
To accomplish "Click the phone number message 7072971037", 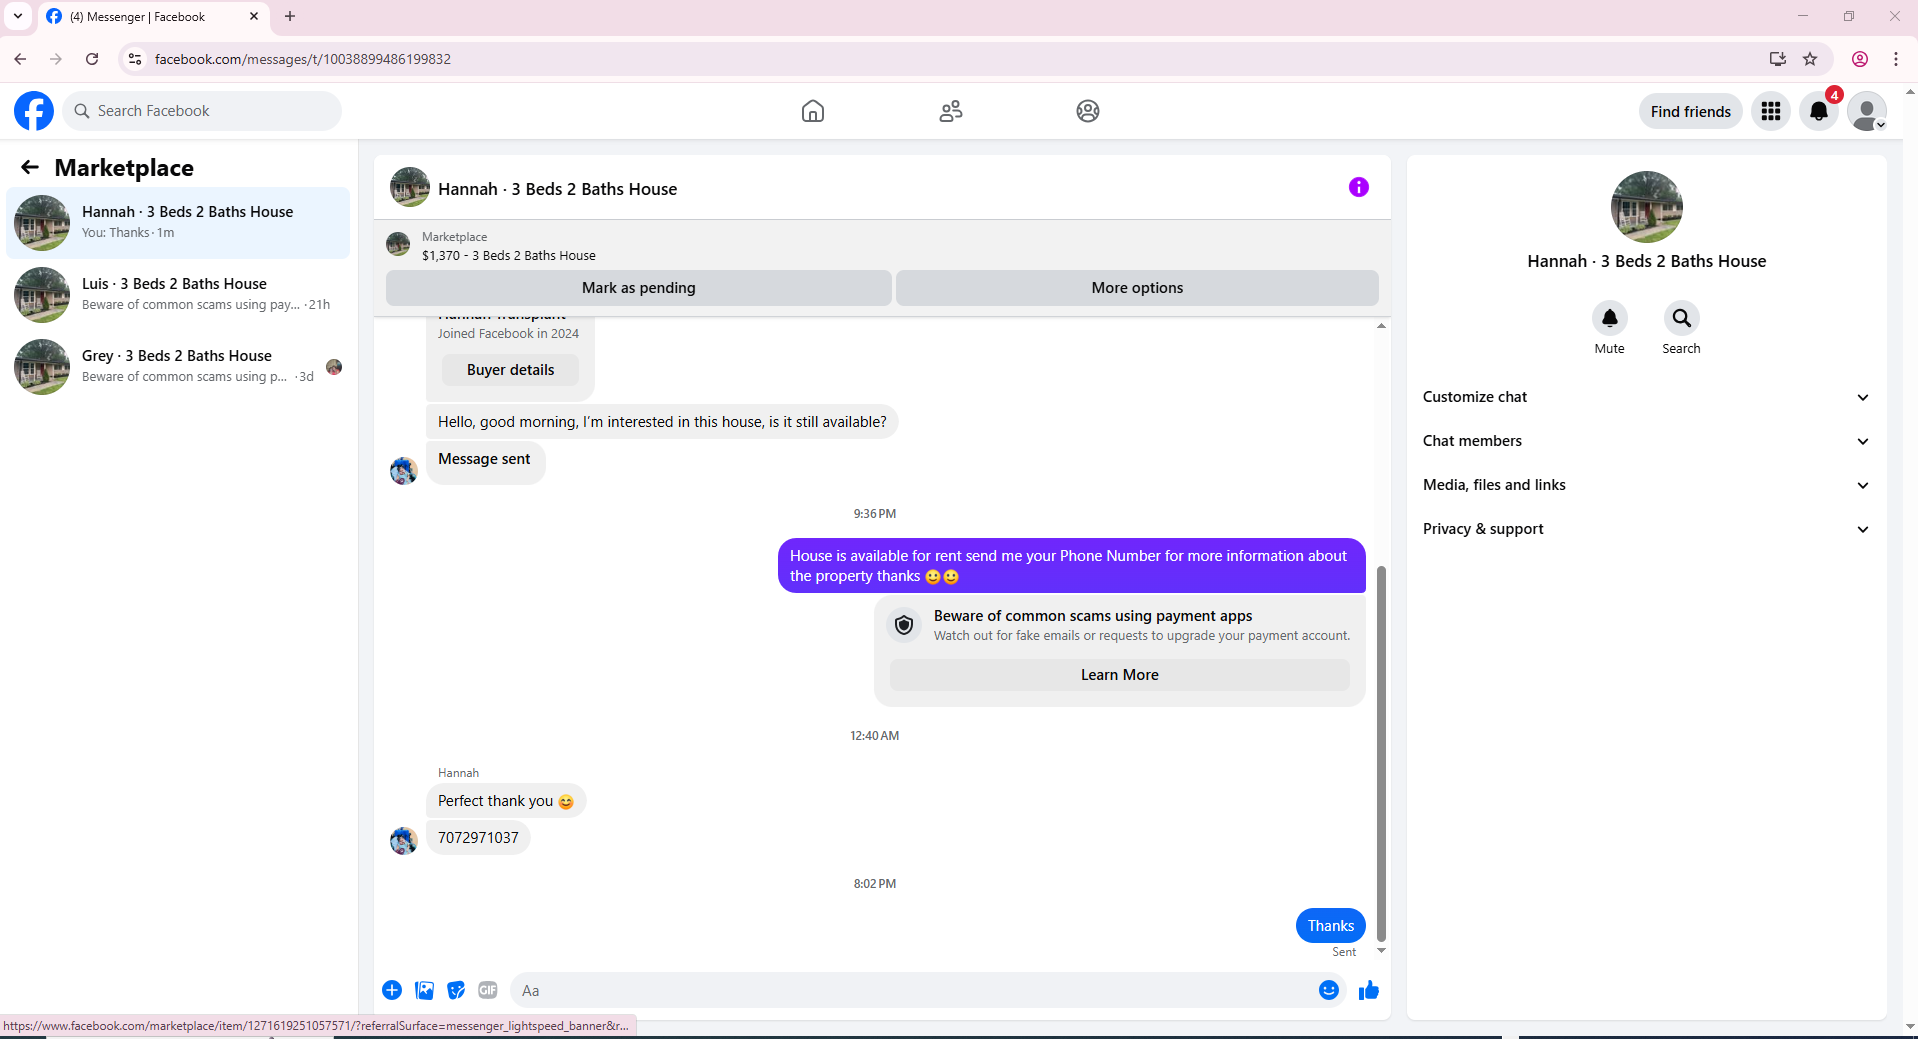I will pyautogui.click(x=478, y=838).
